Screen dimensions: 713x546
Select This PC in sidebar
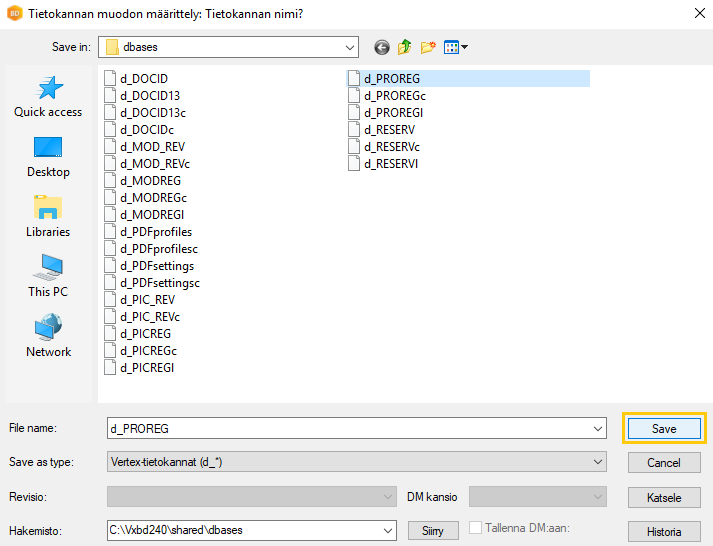[48, 277]
